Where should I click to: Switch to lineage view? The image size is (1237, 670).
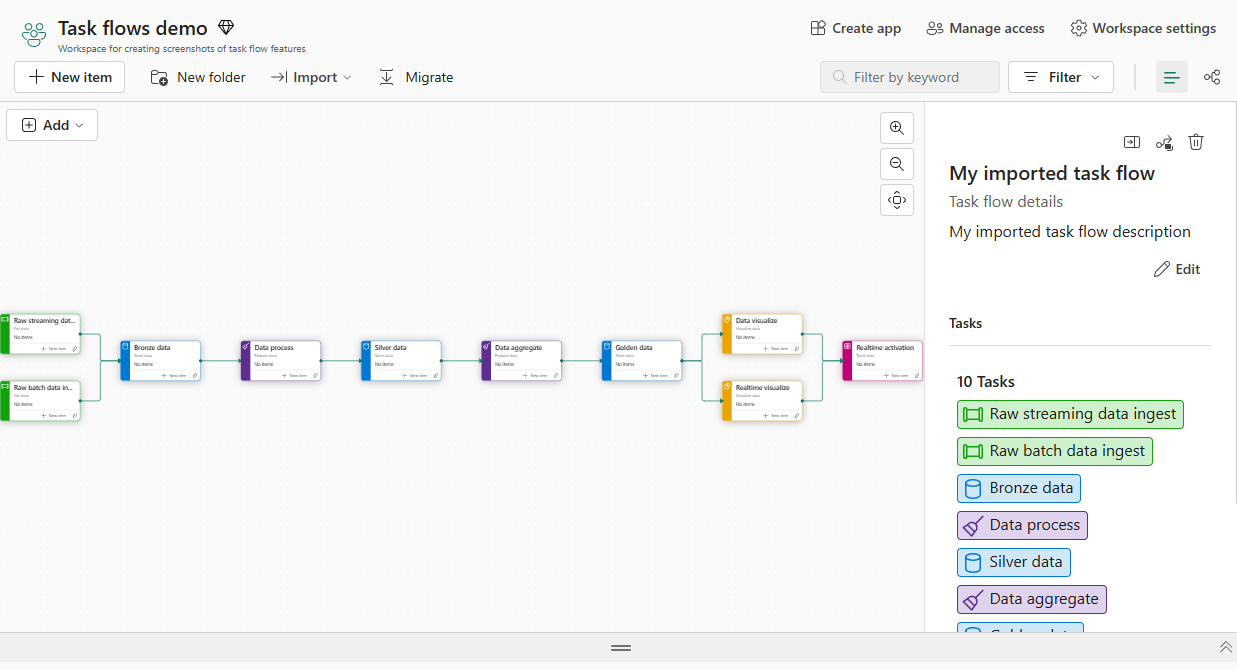[1212, 76]
